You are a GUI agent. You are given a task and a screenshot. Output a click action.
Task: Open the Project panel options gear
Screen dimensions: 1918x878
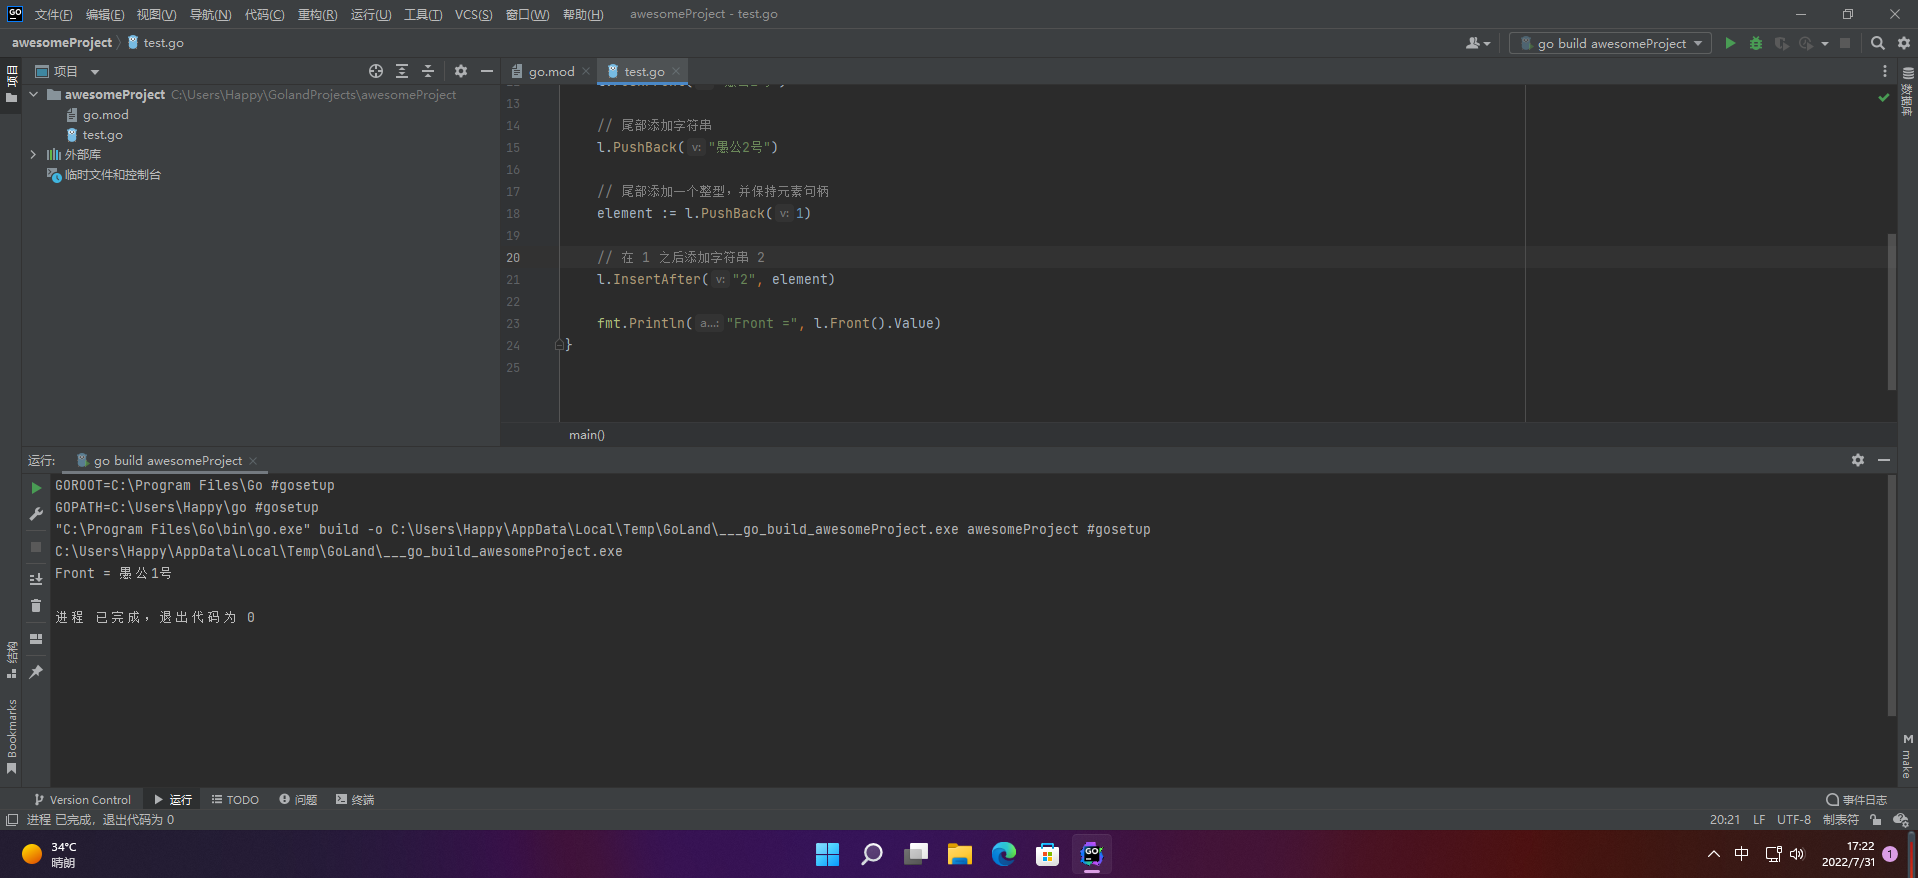pos(461,71)
